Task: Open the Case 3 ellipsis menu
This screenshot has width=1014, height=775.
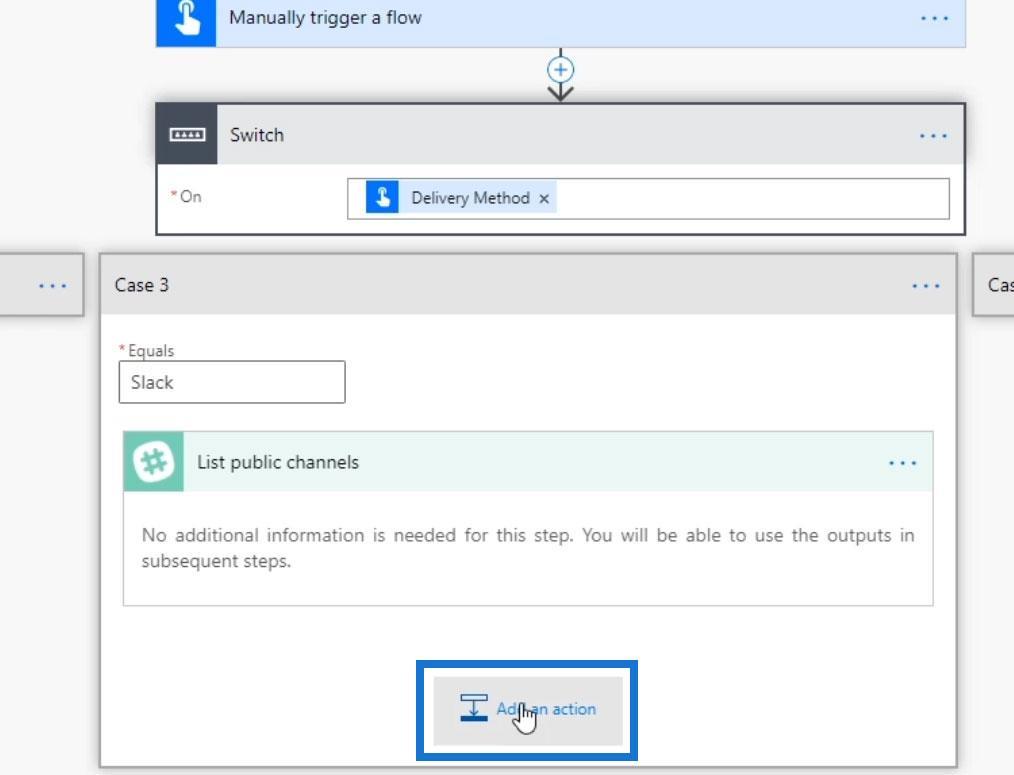Action: pos(925,285)
